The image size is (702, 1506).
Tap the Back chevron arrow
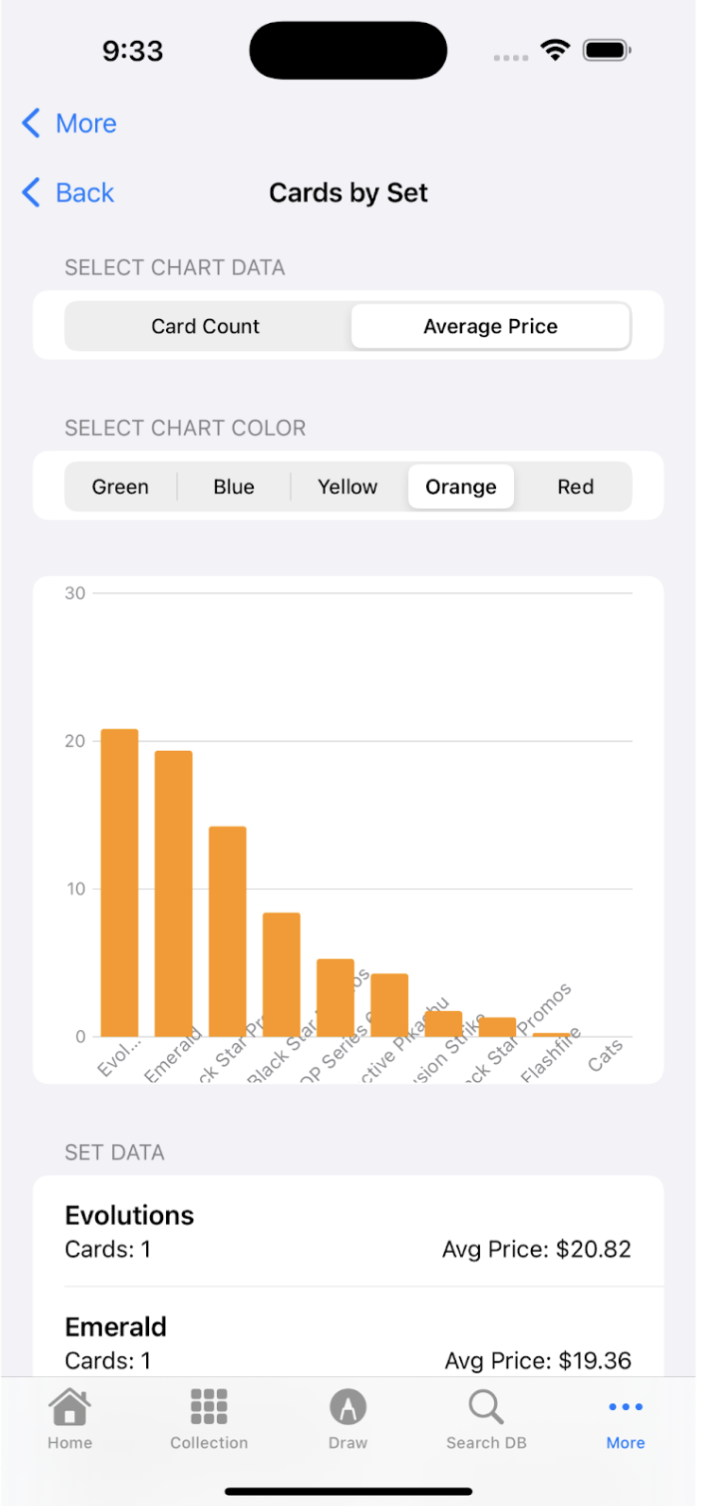(x=32, y=193)
